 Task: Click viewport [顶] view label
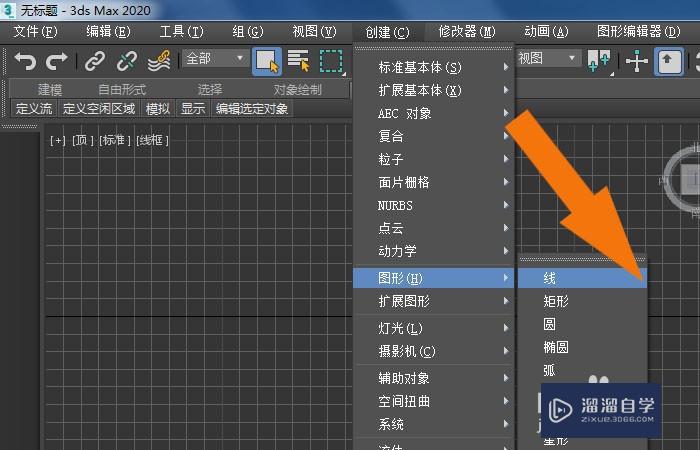(x=83, y=141)
